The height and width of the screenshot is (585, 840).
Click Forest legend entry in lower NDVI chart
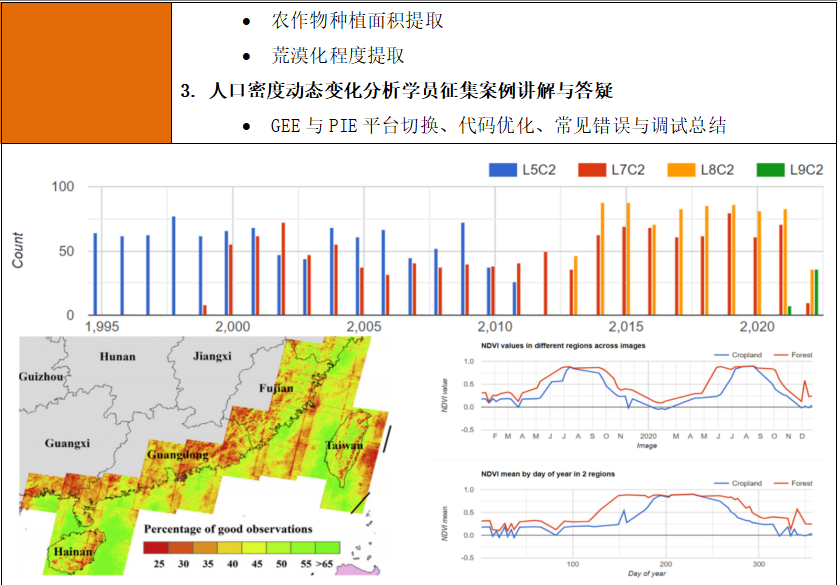click(x=793, y=483)
